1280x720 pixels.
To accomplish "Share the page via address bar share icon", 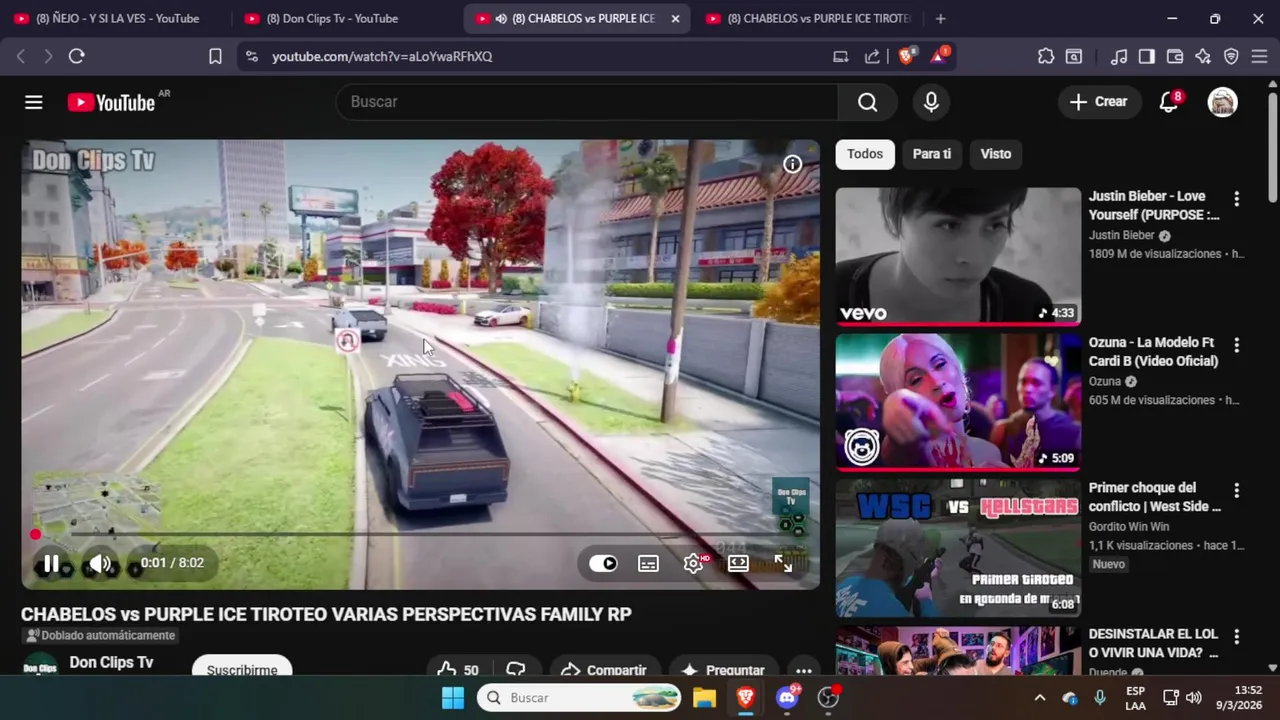I will click(872, 57).
